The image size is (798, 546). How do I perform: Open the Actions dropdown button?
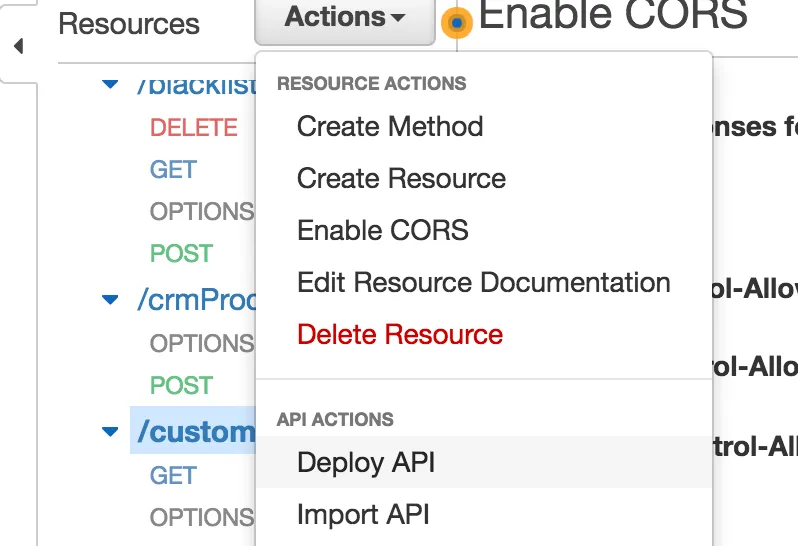pyautogui.click(x=344, y=18)
